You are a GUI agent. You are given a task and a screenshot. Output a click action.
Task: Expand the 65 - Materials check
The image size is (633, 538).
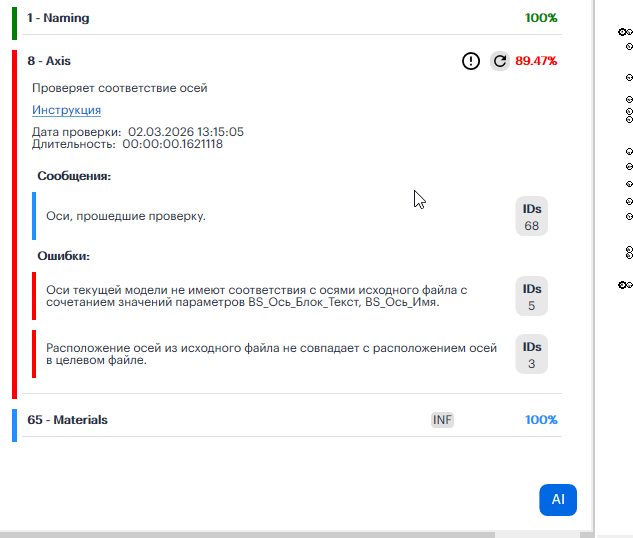pyautogui.click(x=67, y=420)
